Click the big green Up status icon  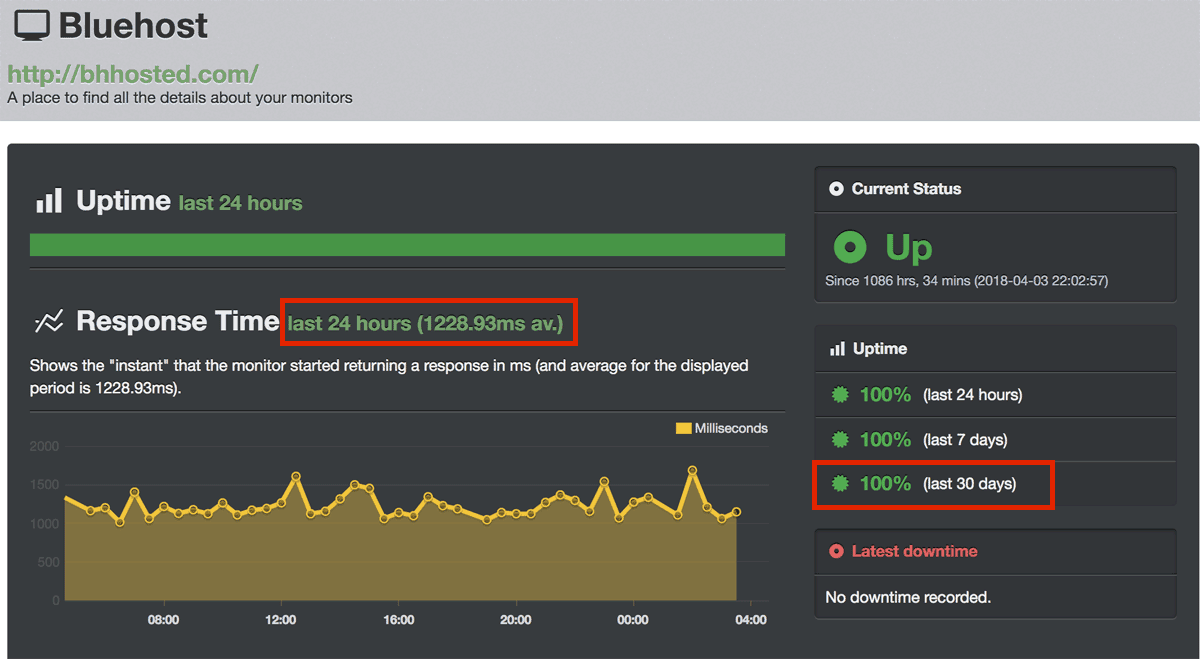850,247
